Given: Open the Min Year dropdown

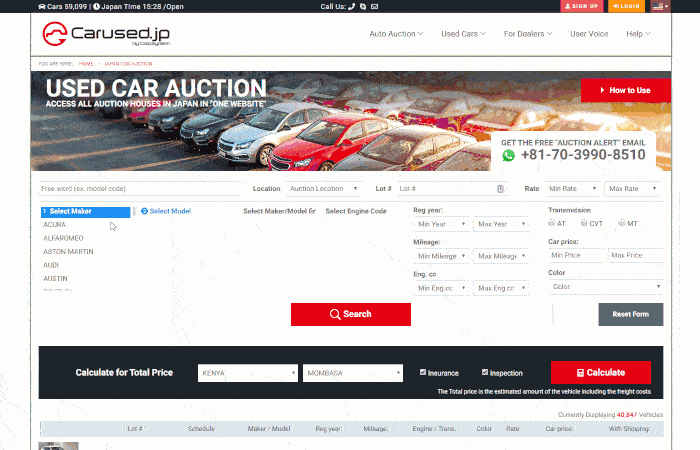Looking at the screenshot, I should [442, 224].
